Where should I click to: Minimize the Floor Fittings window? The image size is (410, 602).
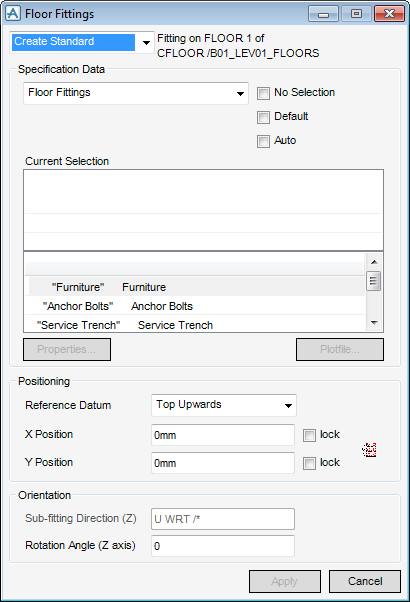pyautogui.click(x=323, y=14)
